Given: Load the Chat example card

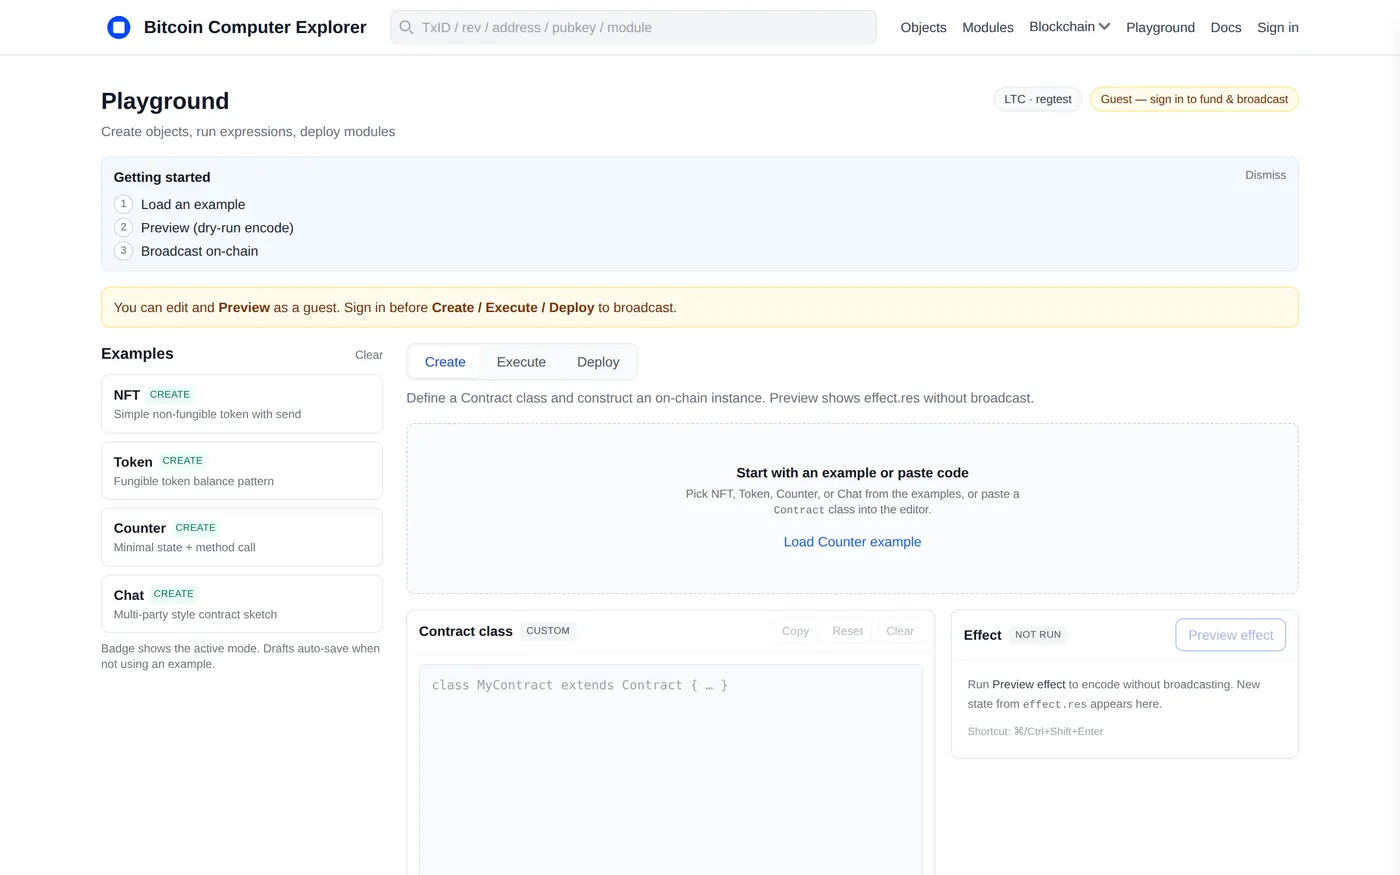Looking at the screenshot, I should 242,604.
